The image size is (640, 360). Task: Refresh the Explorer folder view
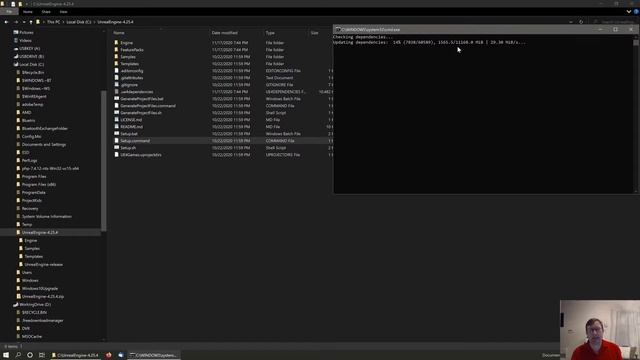click(581, 22)
